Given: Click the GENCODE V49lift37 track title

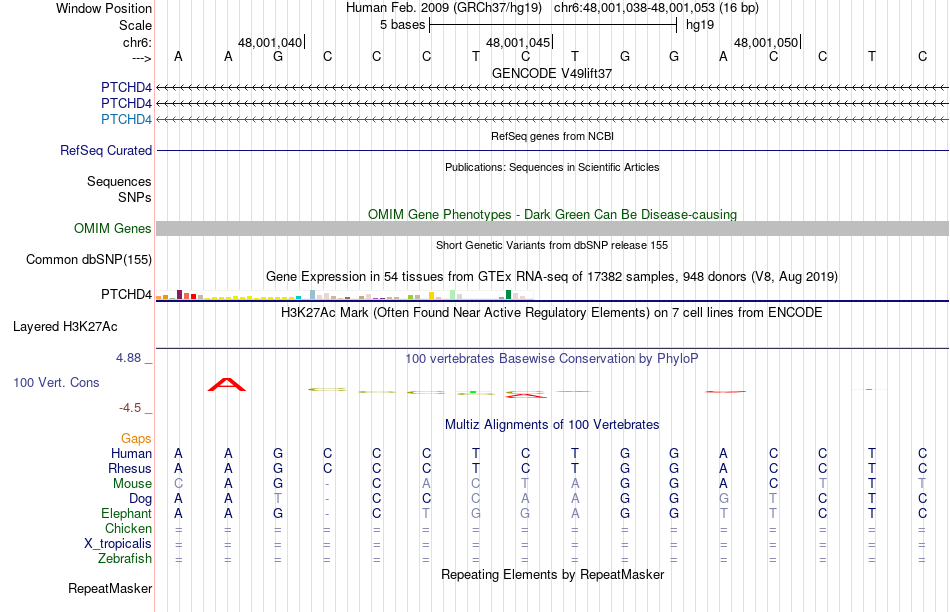Looking at the screenshot, I should 552,73.
